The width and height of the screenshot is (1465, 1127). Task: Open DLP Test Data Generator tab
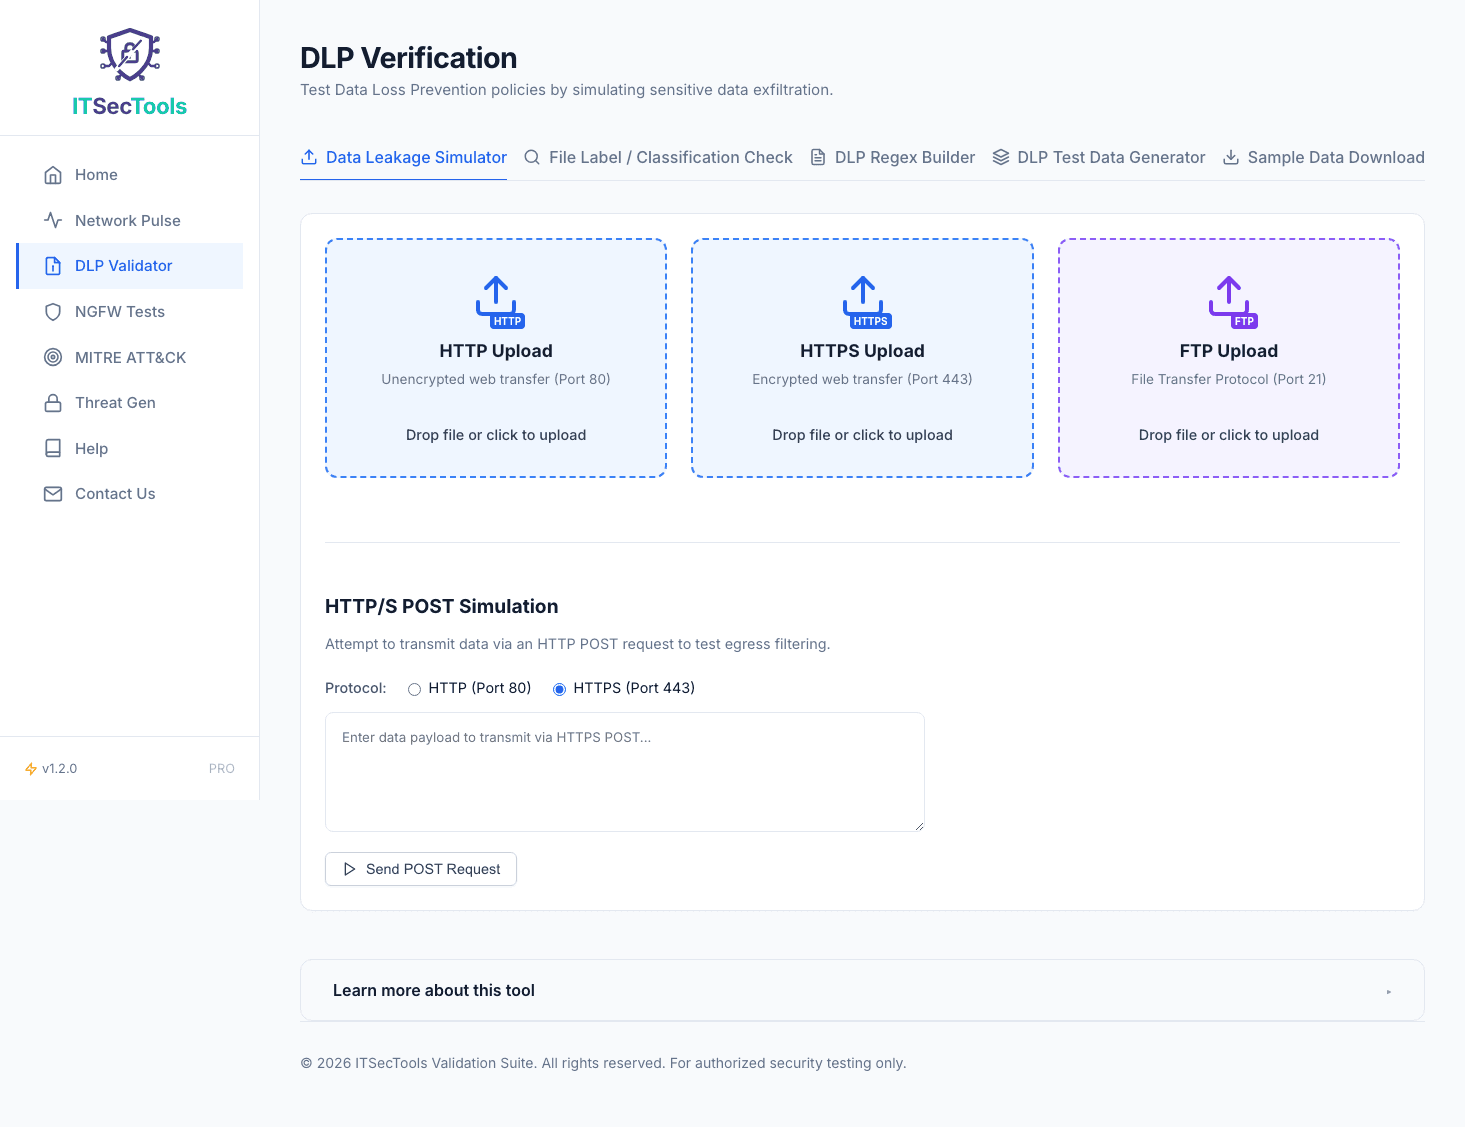pyautogui.click(x=1099, y=157)
